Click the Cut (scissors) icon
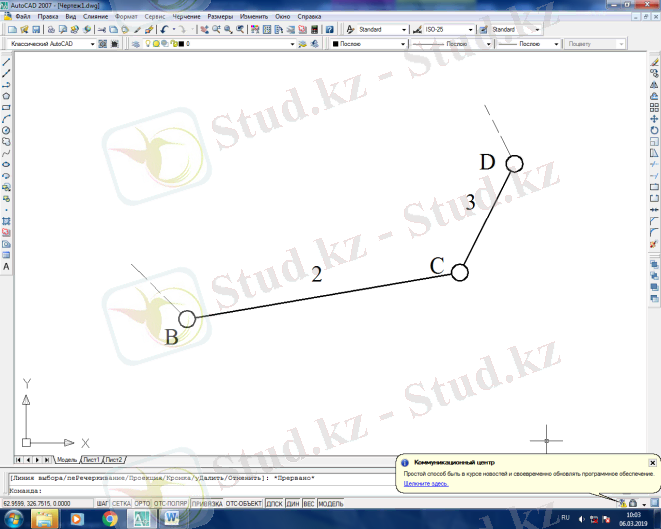The height and width of the screenshot is (529, 661). coord(102,30)
